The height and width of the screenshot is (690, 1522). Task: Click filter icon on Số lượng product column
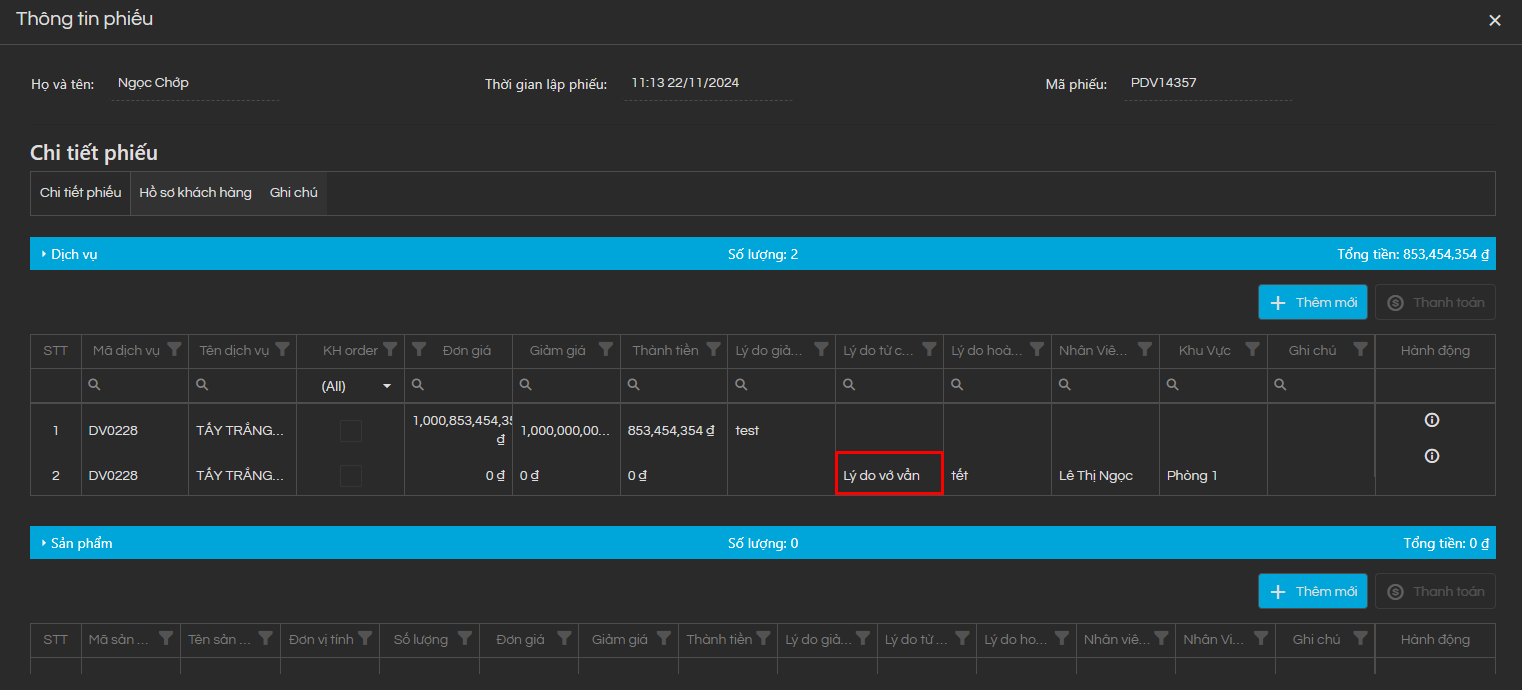(464, 638)
